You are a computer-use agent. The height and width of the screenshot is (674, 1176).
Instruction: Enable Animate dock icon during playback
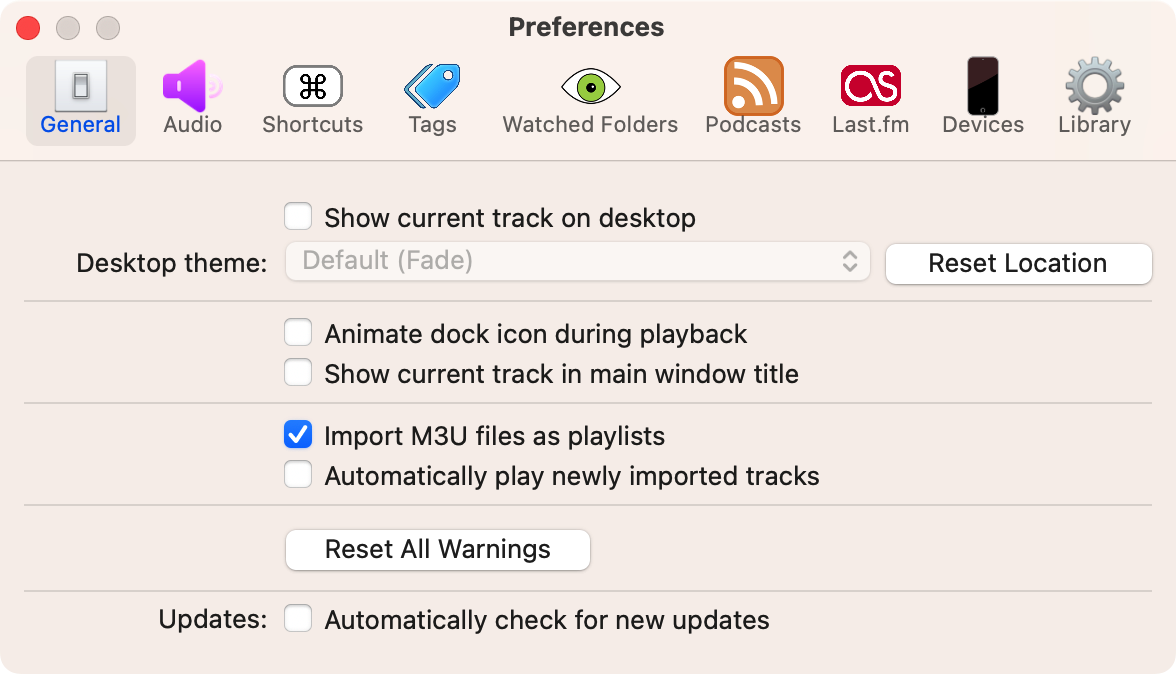click(x=298, y=332)
